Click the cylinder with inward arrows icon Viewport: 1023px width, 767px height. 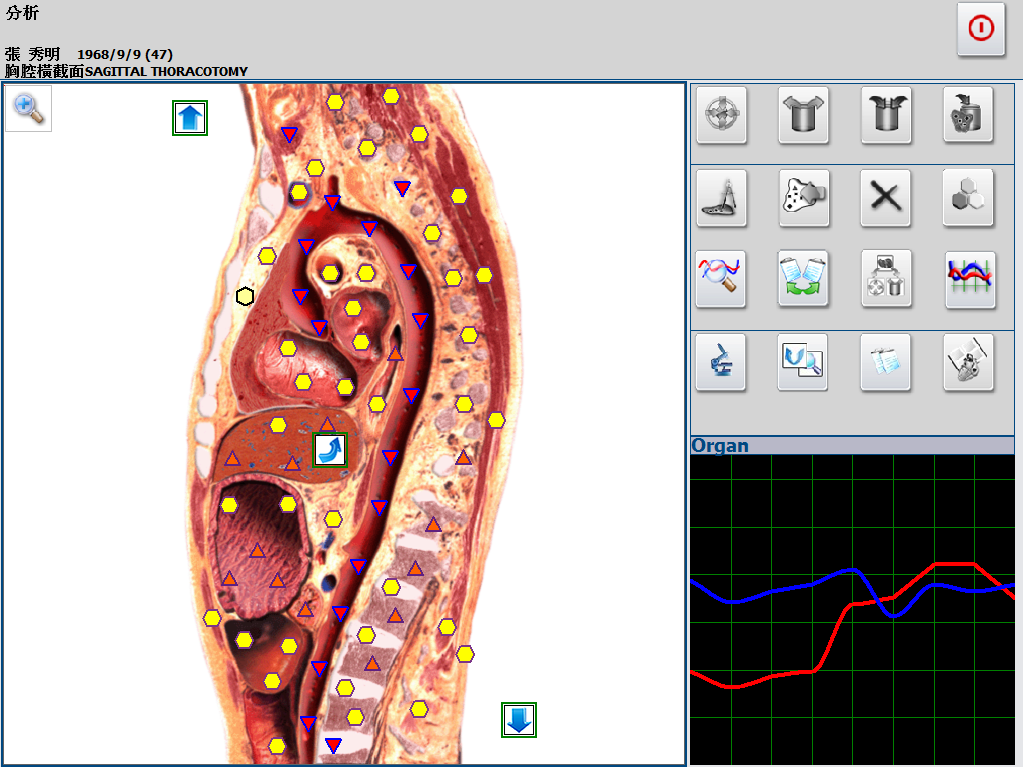pos(885,116)
